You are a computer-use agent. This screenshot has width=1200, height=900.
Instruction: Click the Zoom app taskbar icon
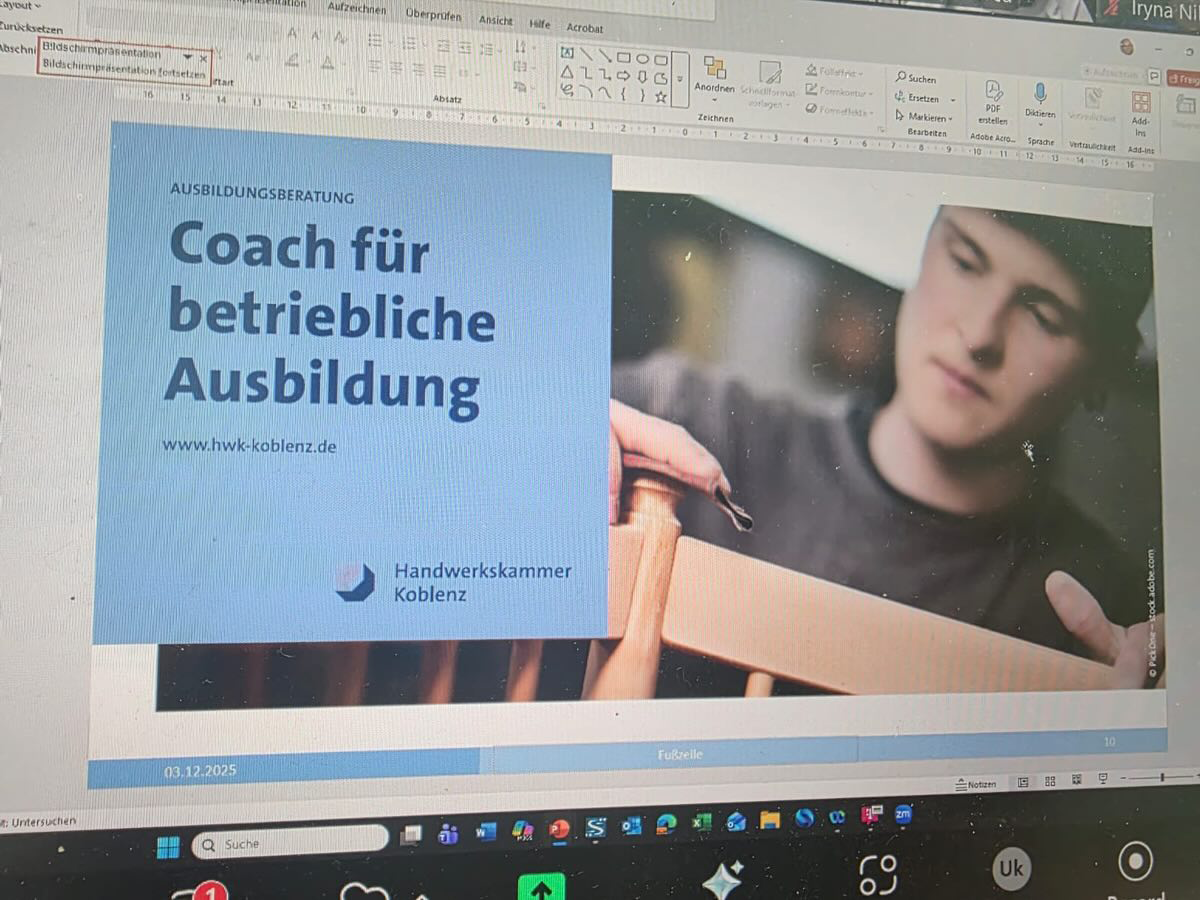(x=903, y=813)
